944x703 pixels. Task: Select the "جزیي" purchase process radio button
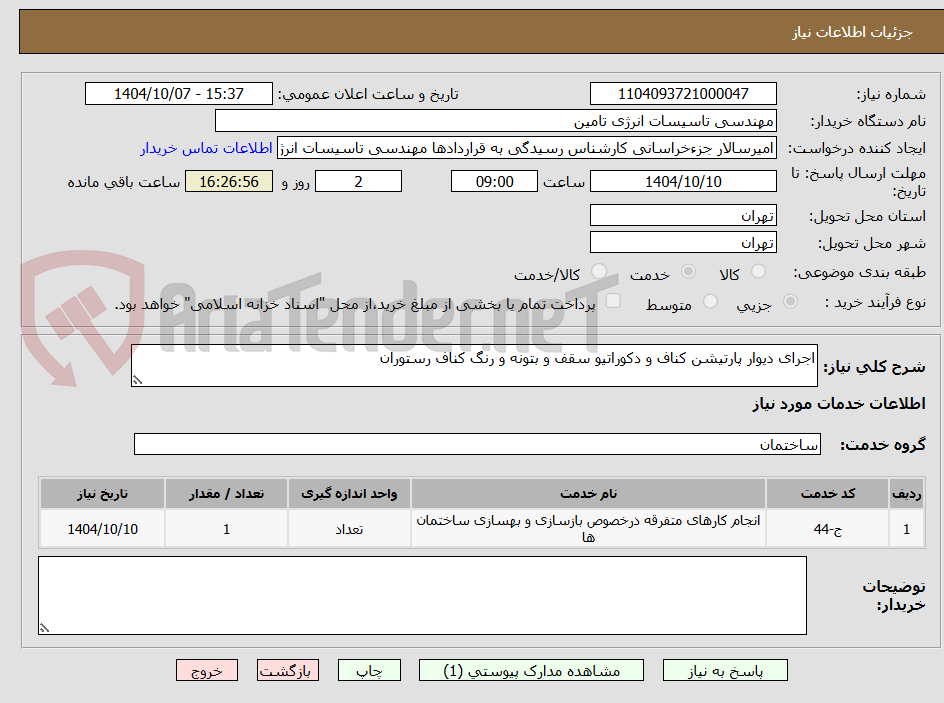tap(790, 300)
